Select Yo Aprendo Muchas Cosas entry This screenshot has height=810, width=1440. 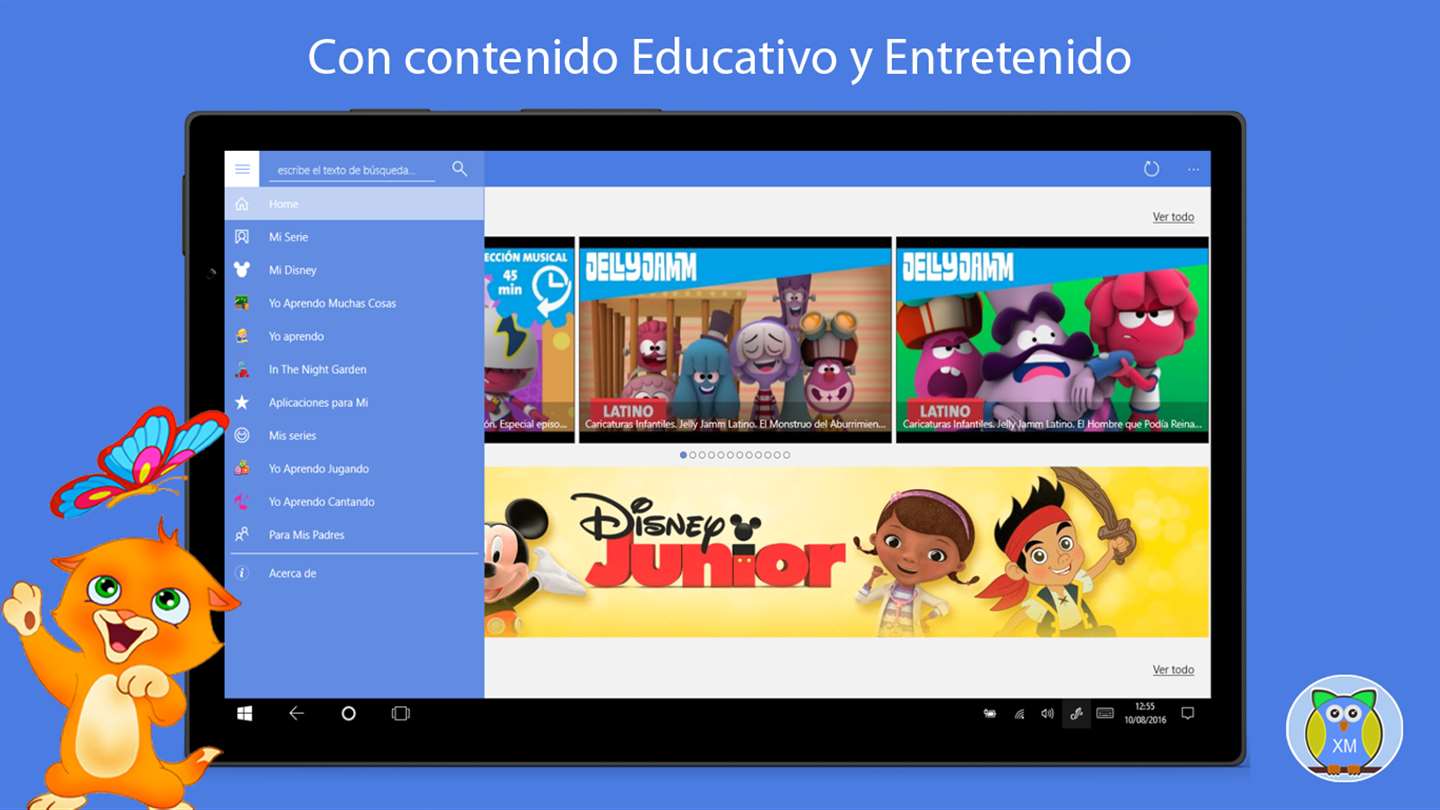(x=354, y=303)
